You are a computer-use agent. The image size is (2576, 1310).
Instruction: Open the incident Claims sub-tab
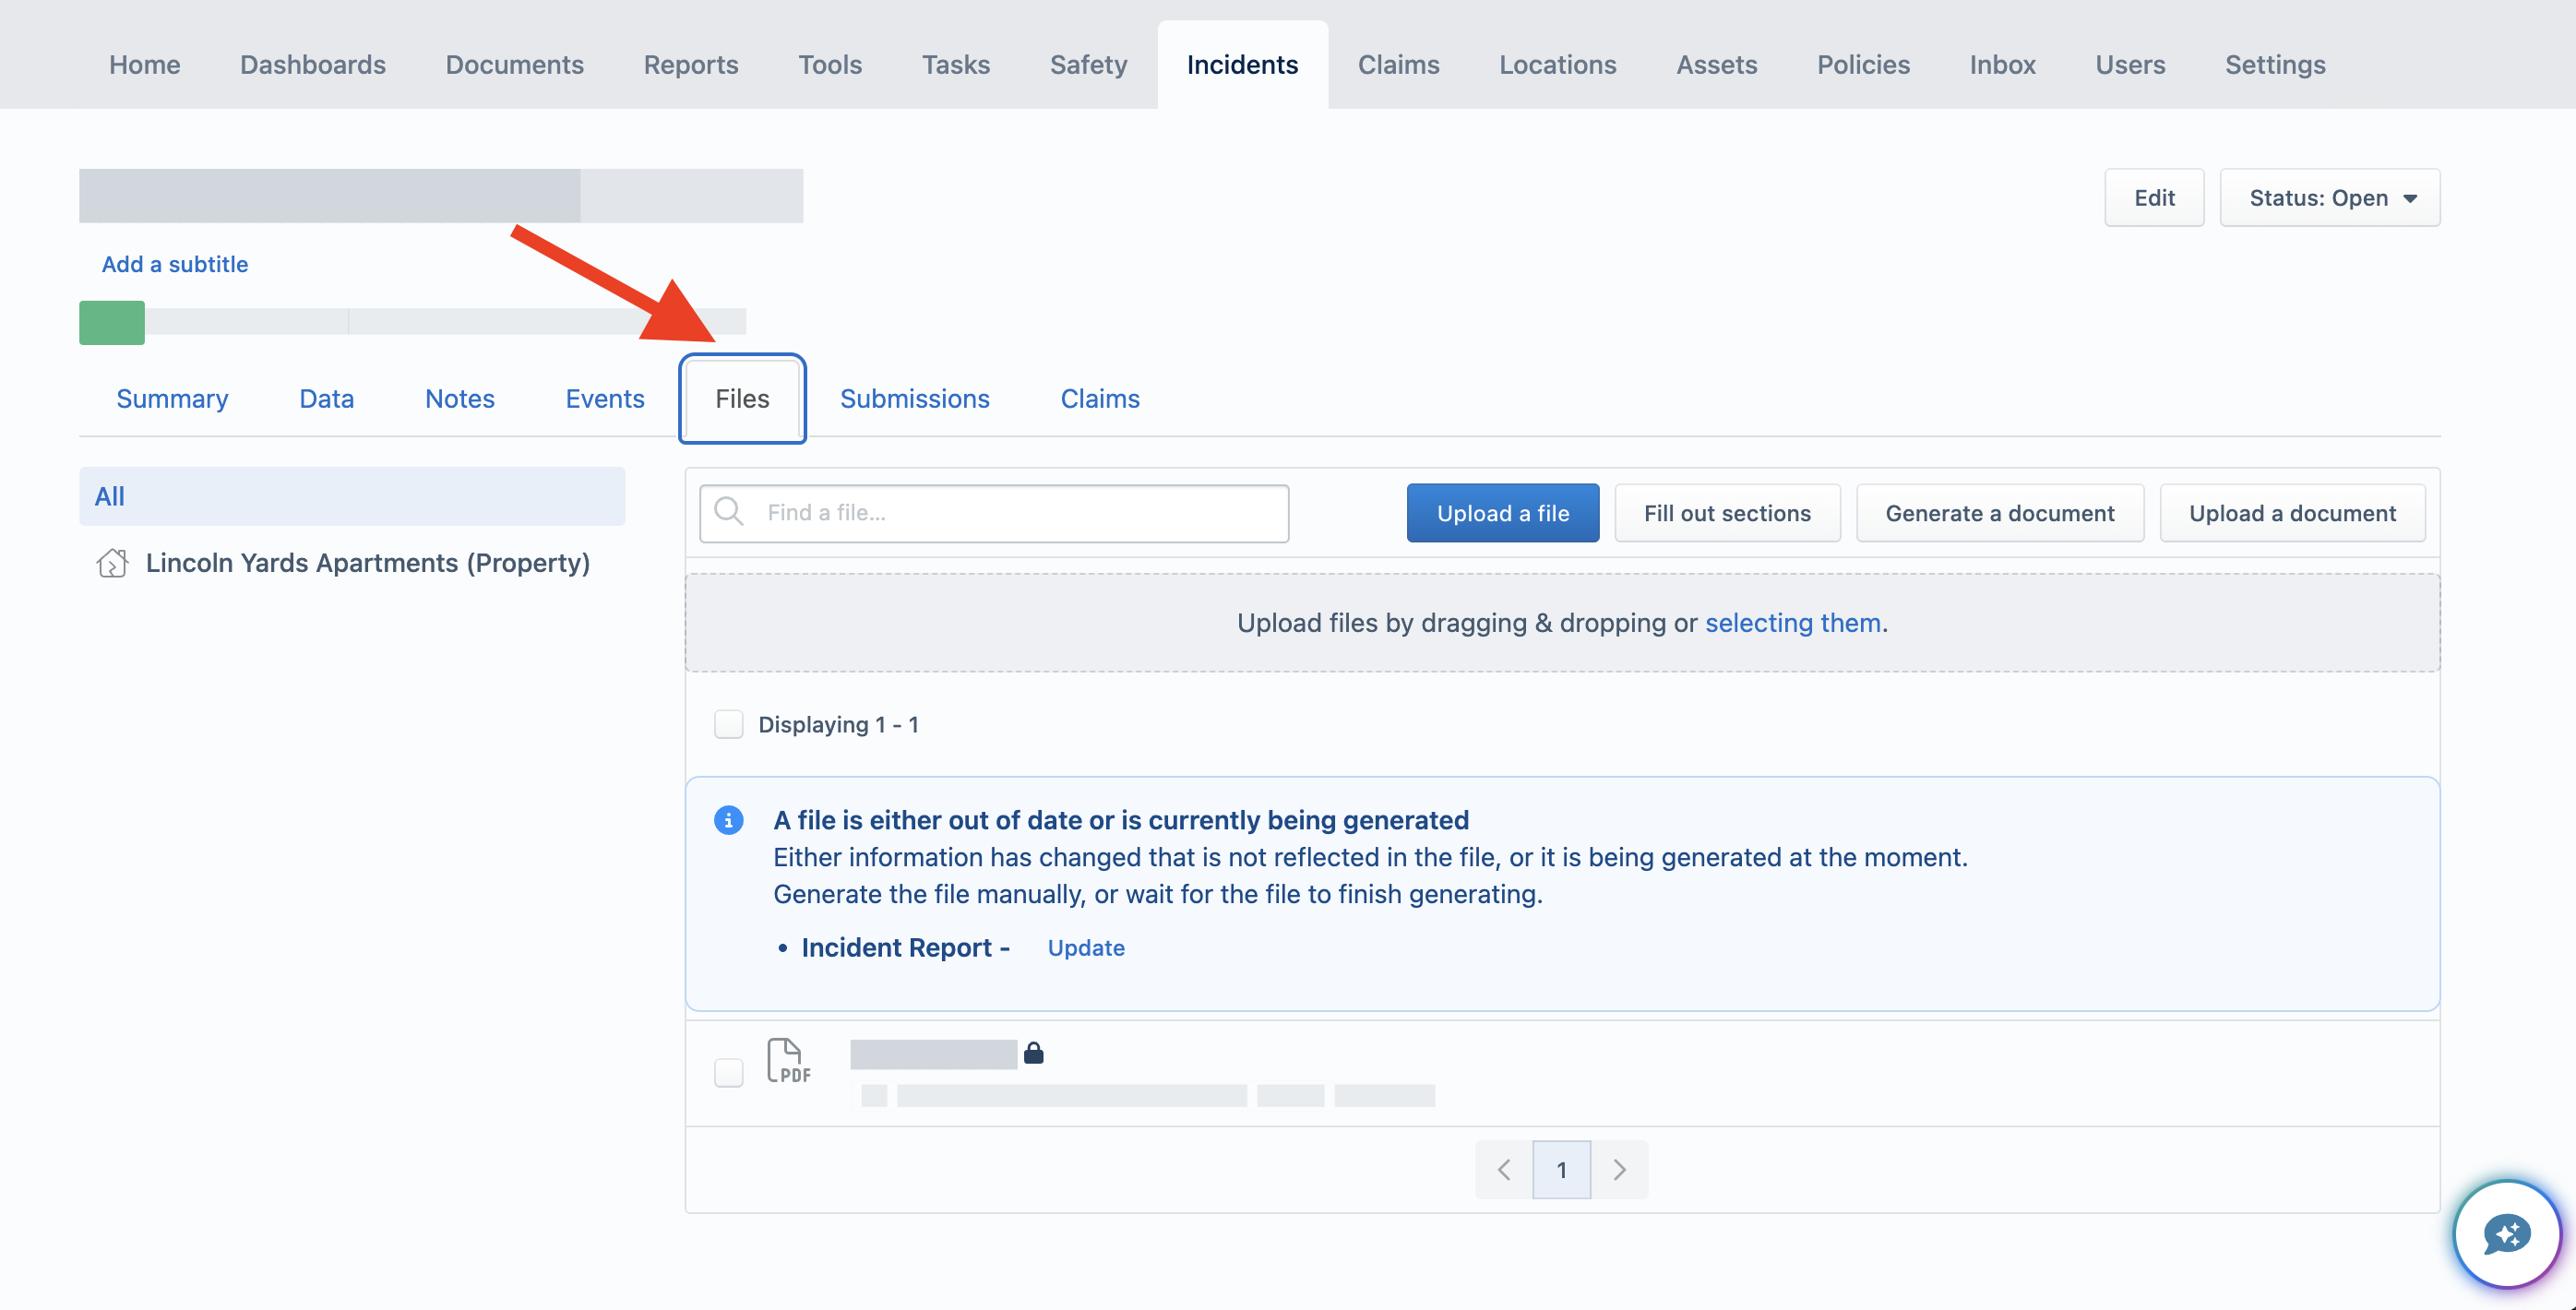(1099, 399)
